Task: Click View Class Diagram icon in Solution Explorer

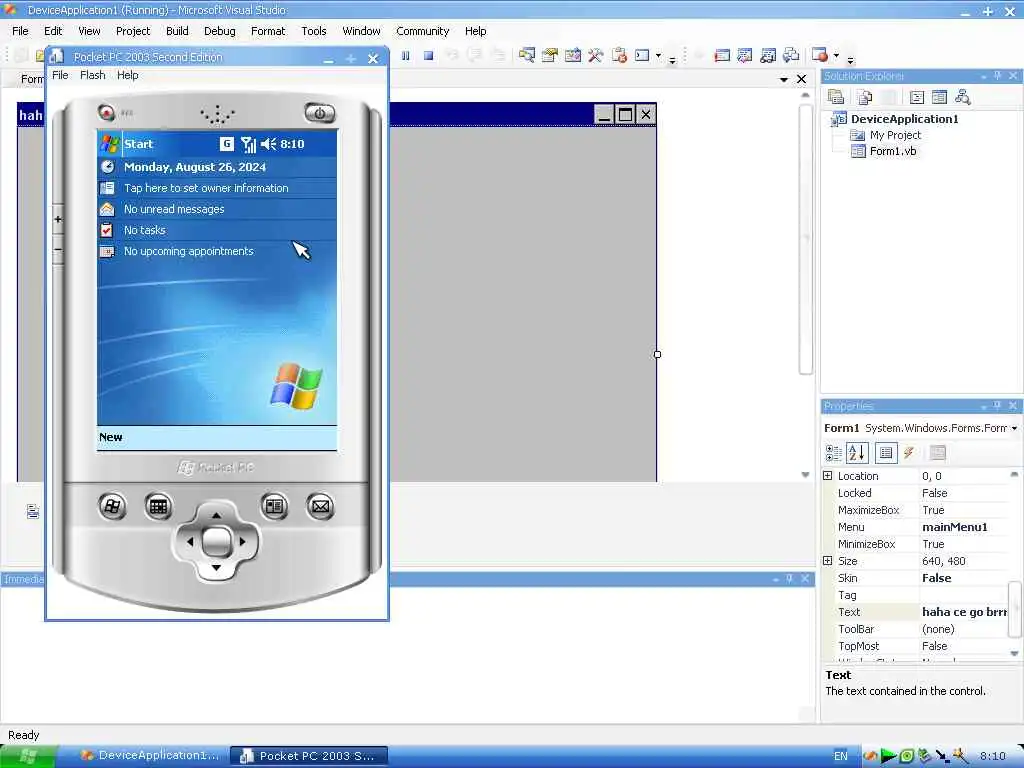Action: (962, 97)
